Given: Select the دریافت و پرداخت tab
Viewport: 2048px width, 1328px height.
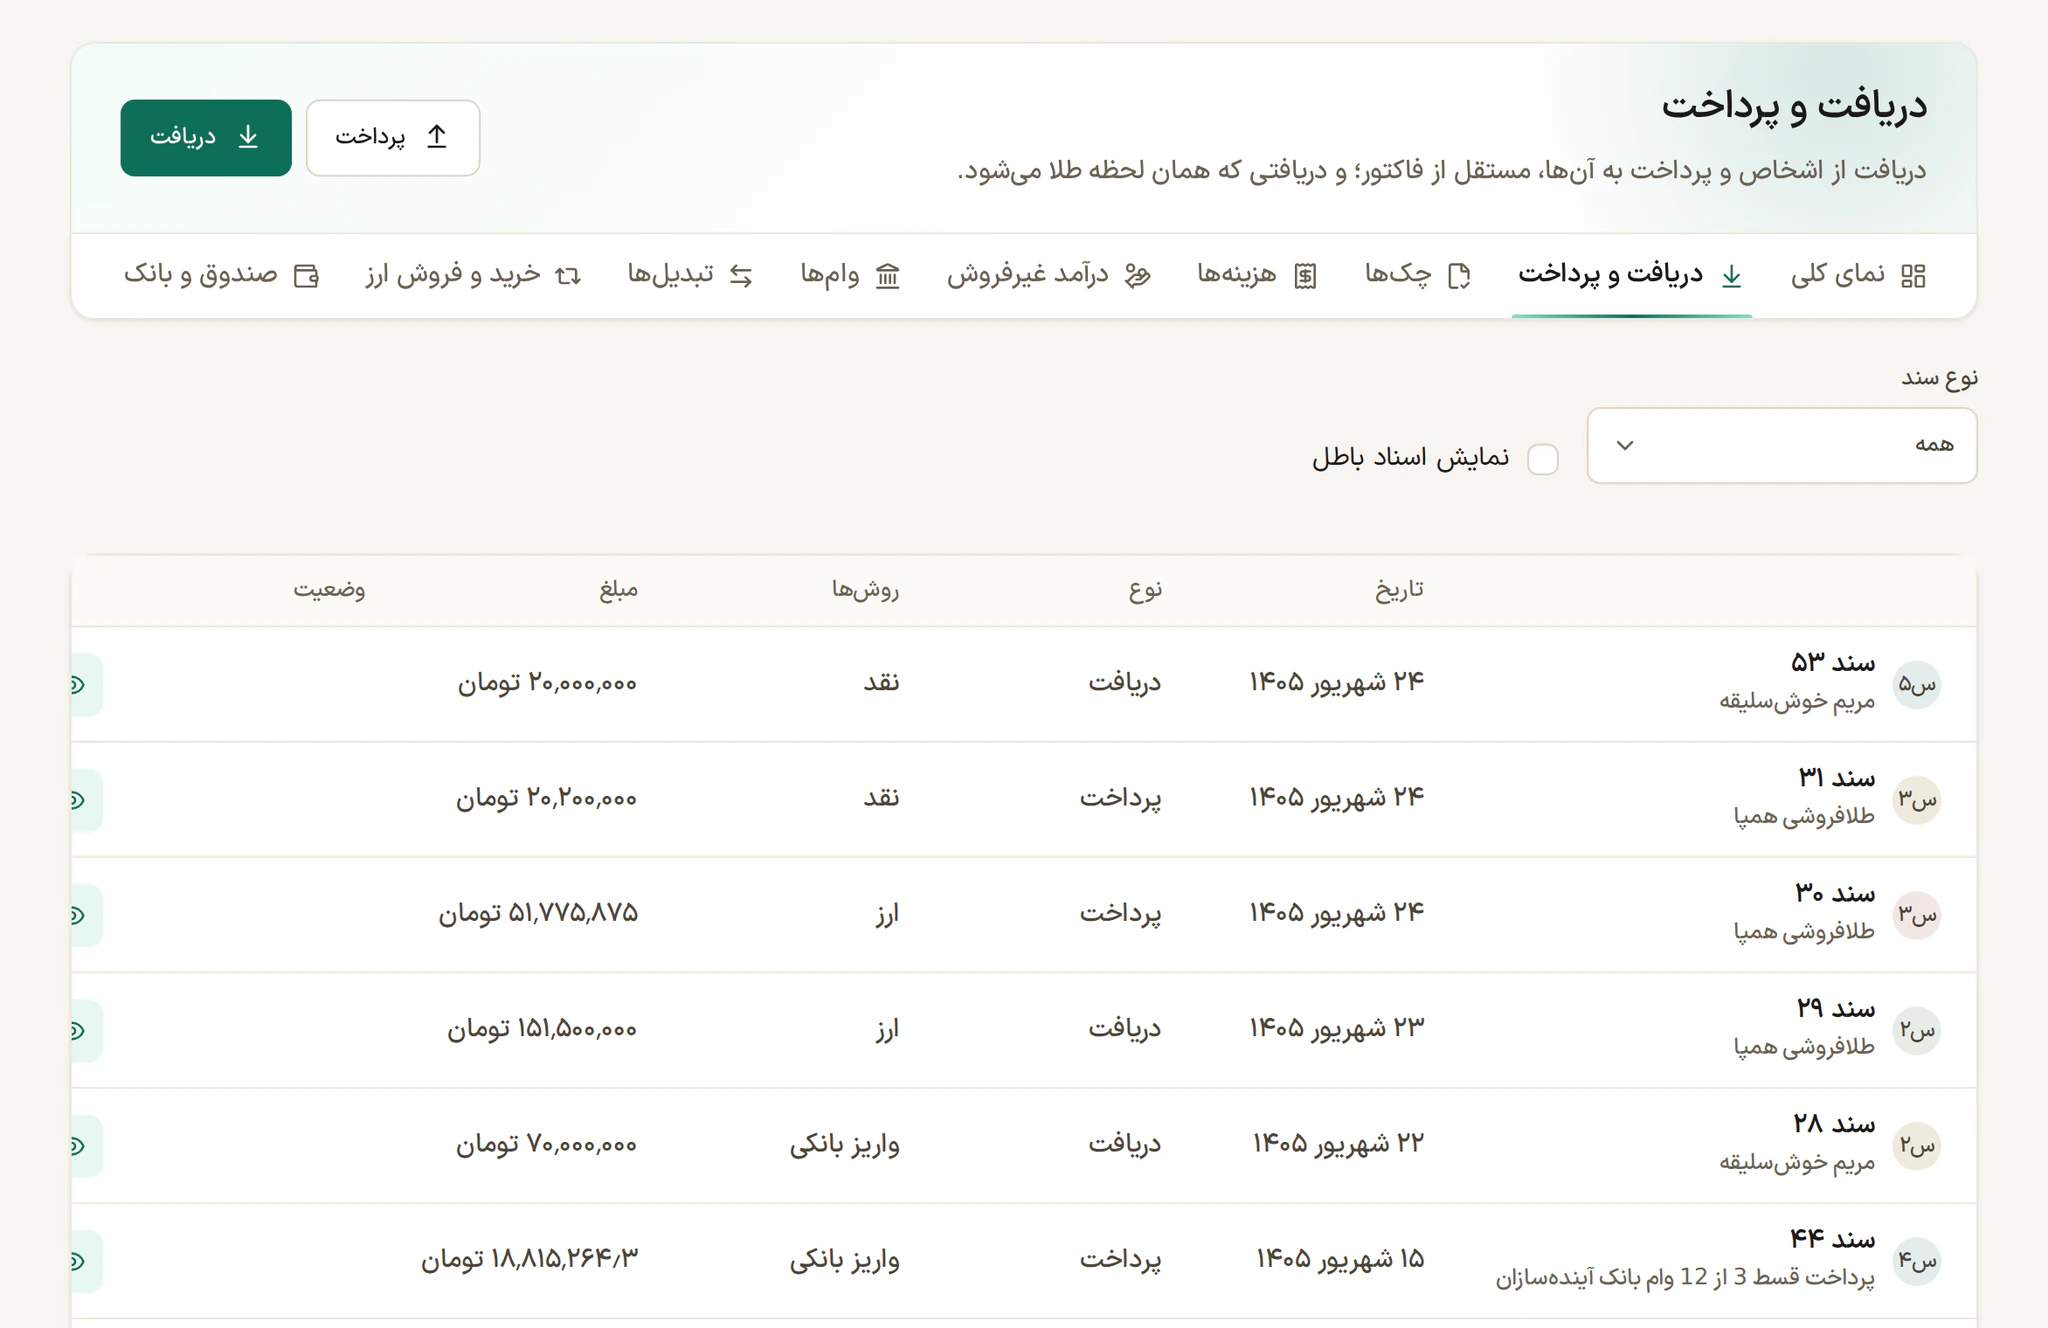Looking at the screenshot, I should [x=1631, y=275].
